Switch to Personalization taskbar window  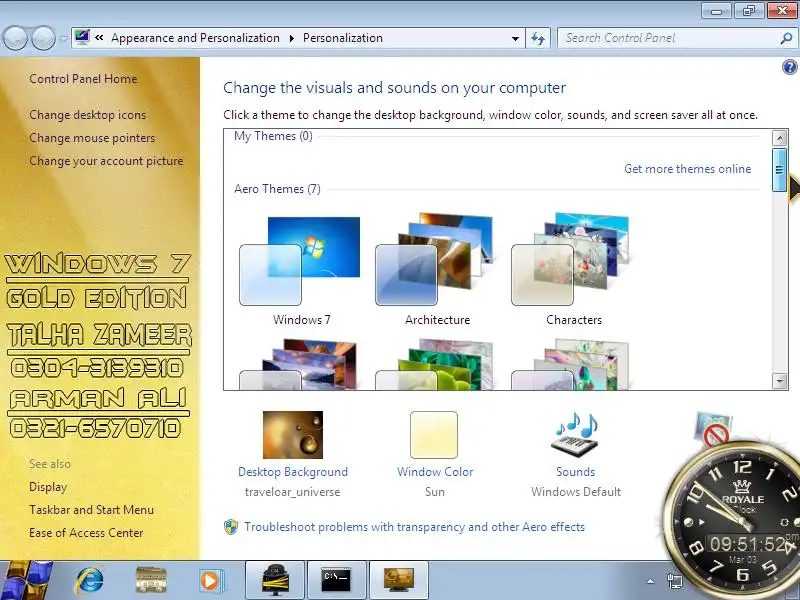point(398,580)
